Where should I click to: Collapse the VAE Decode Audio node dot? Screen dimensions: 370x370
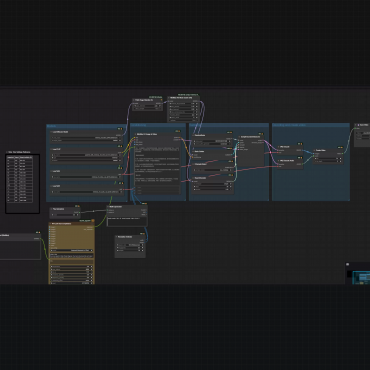(x=279, y=161)
